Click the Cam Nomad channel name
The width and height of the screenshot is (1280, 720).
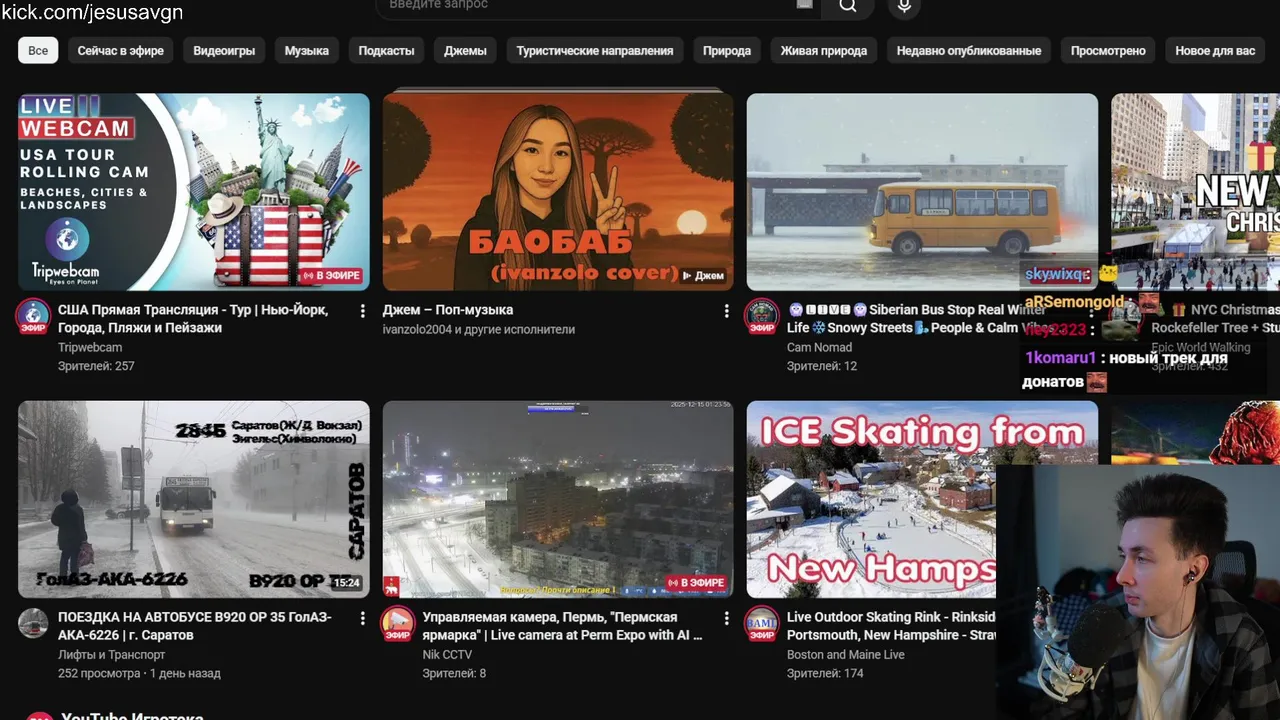(x=820, y=348)
